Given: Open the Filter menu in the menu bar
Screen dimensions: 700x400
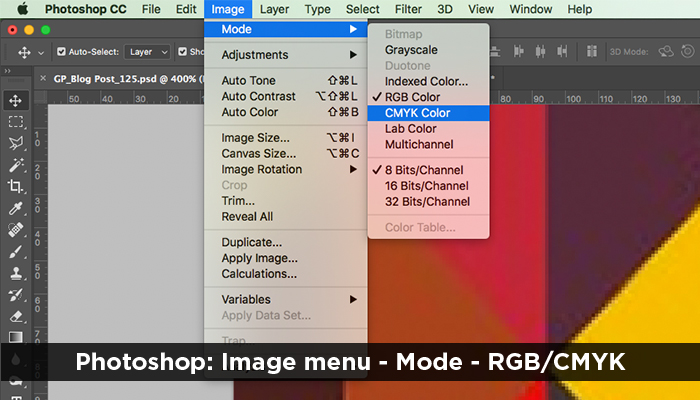Looking at the screenshot, I should click(x=407, y=9).
